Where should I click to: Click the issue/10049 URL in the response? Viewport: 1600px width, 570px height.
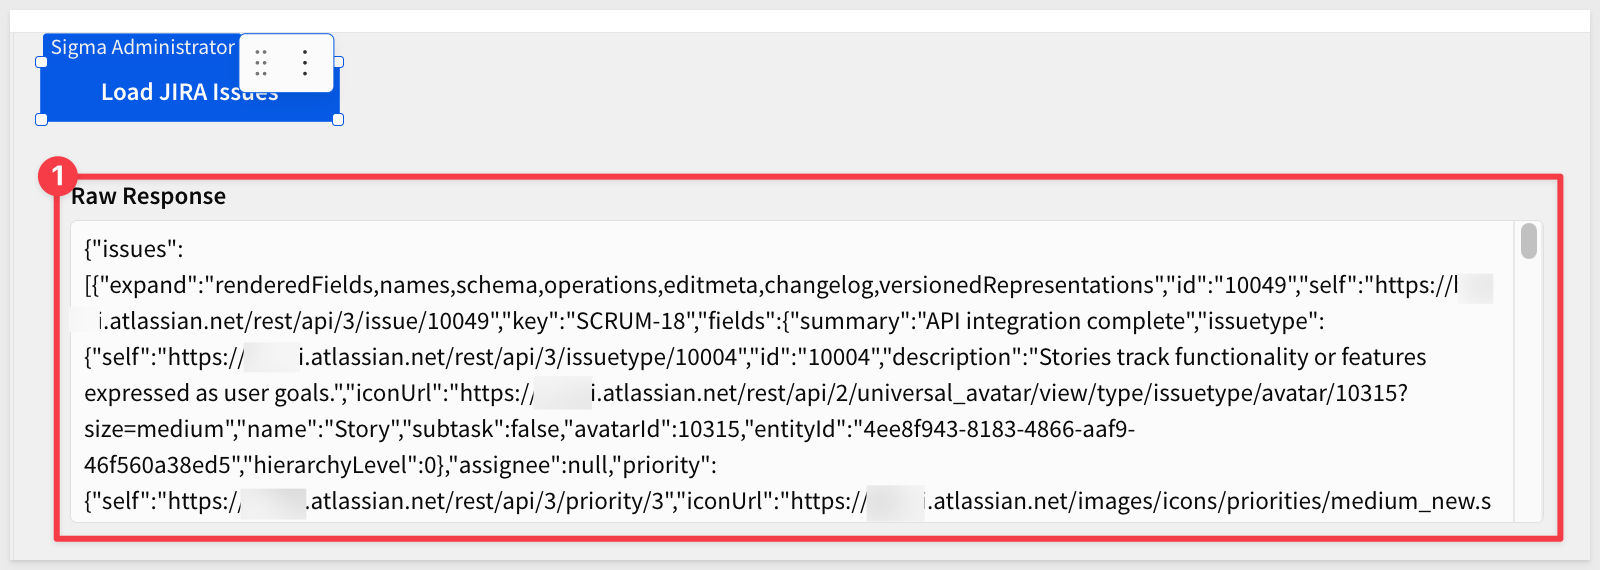coord(300,321)
